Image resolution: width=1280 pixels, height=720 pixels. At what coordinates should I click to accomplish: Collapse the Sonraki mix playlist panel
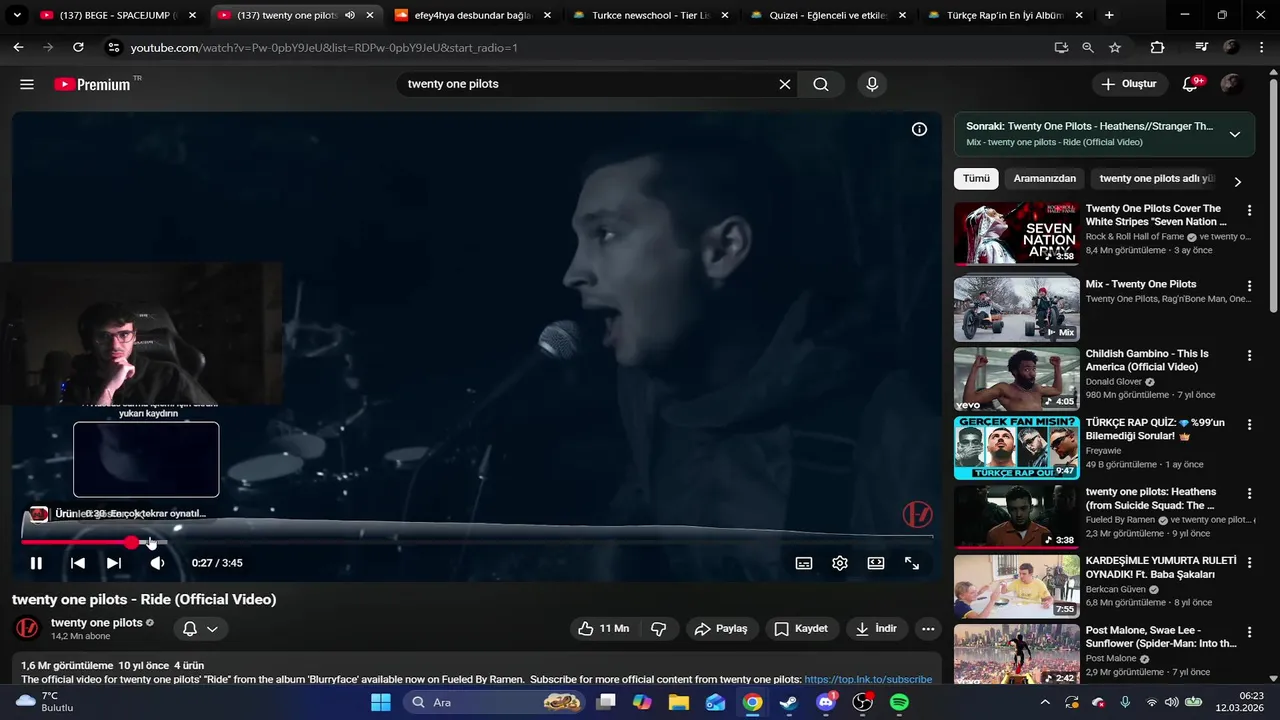[x=1235, y=134]
